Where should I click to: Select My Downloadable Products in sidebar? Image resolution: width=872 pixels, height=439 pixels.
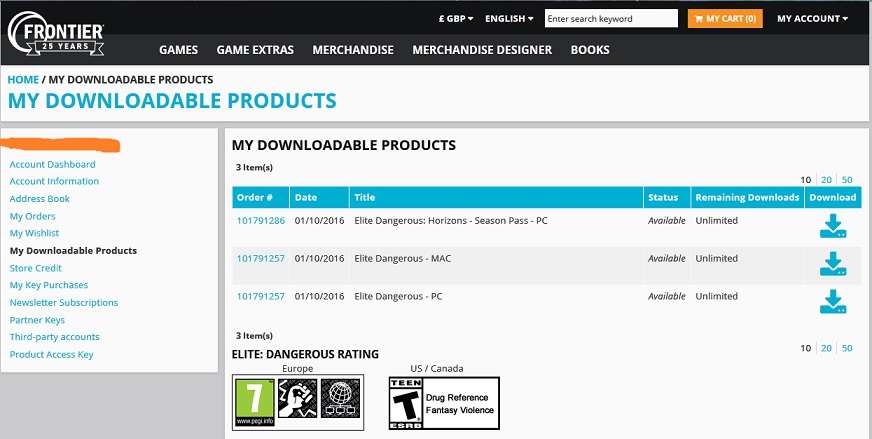(x=73, y=250)
